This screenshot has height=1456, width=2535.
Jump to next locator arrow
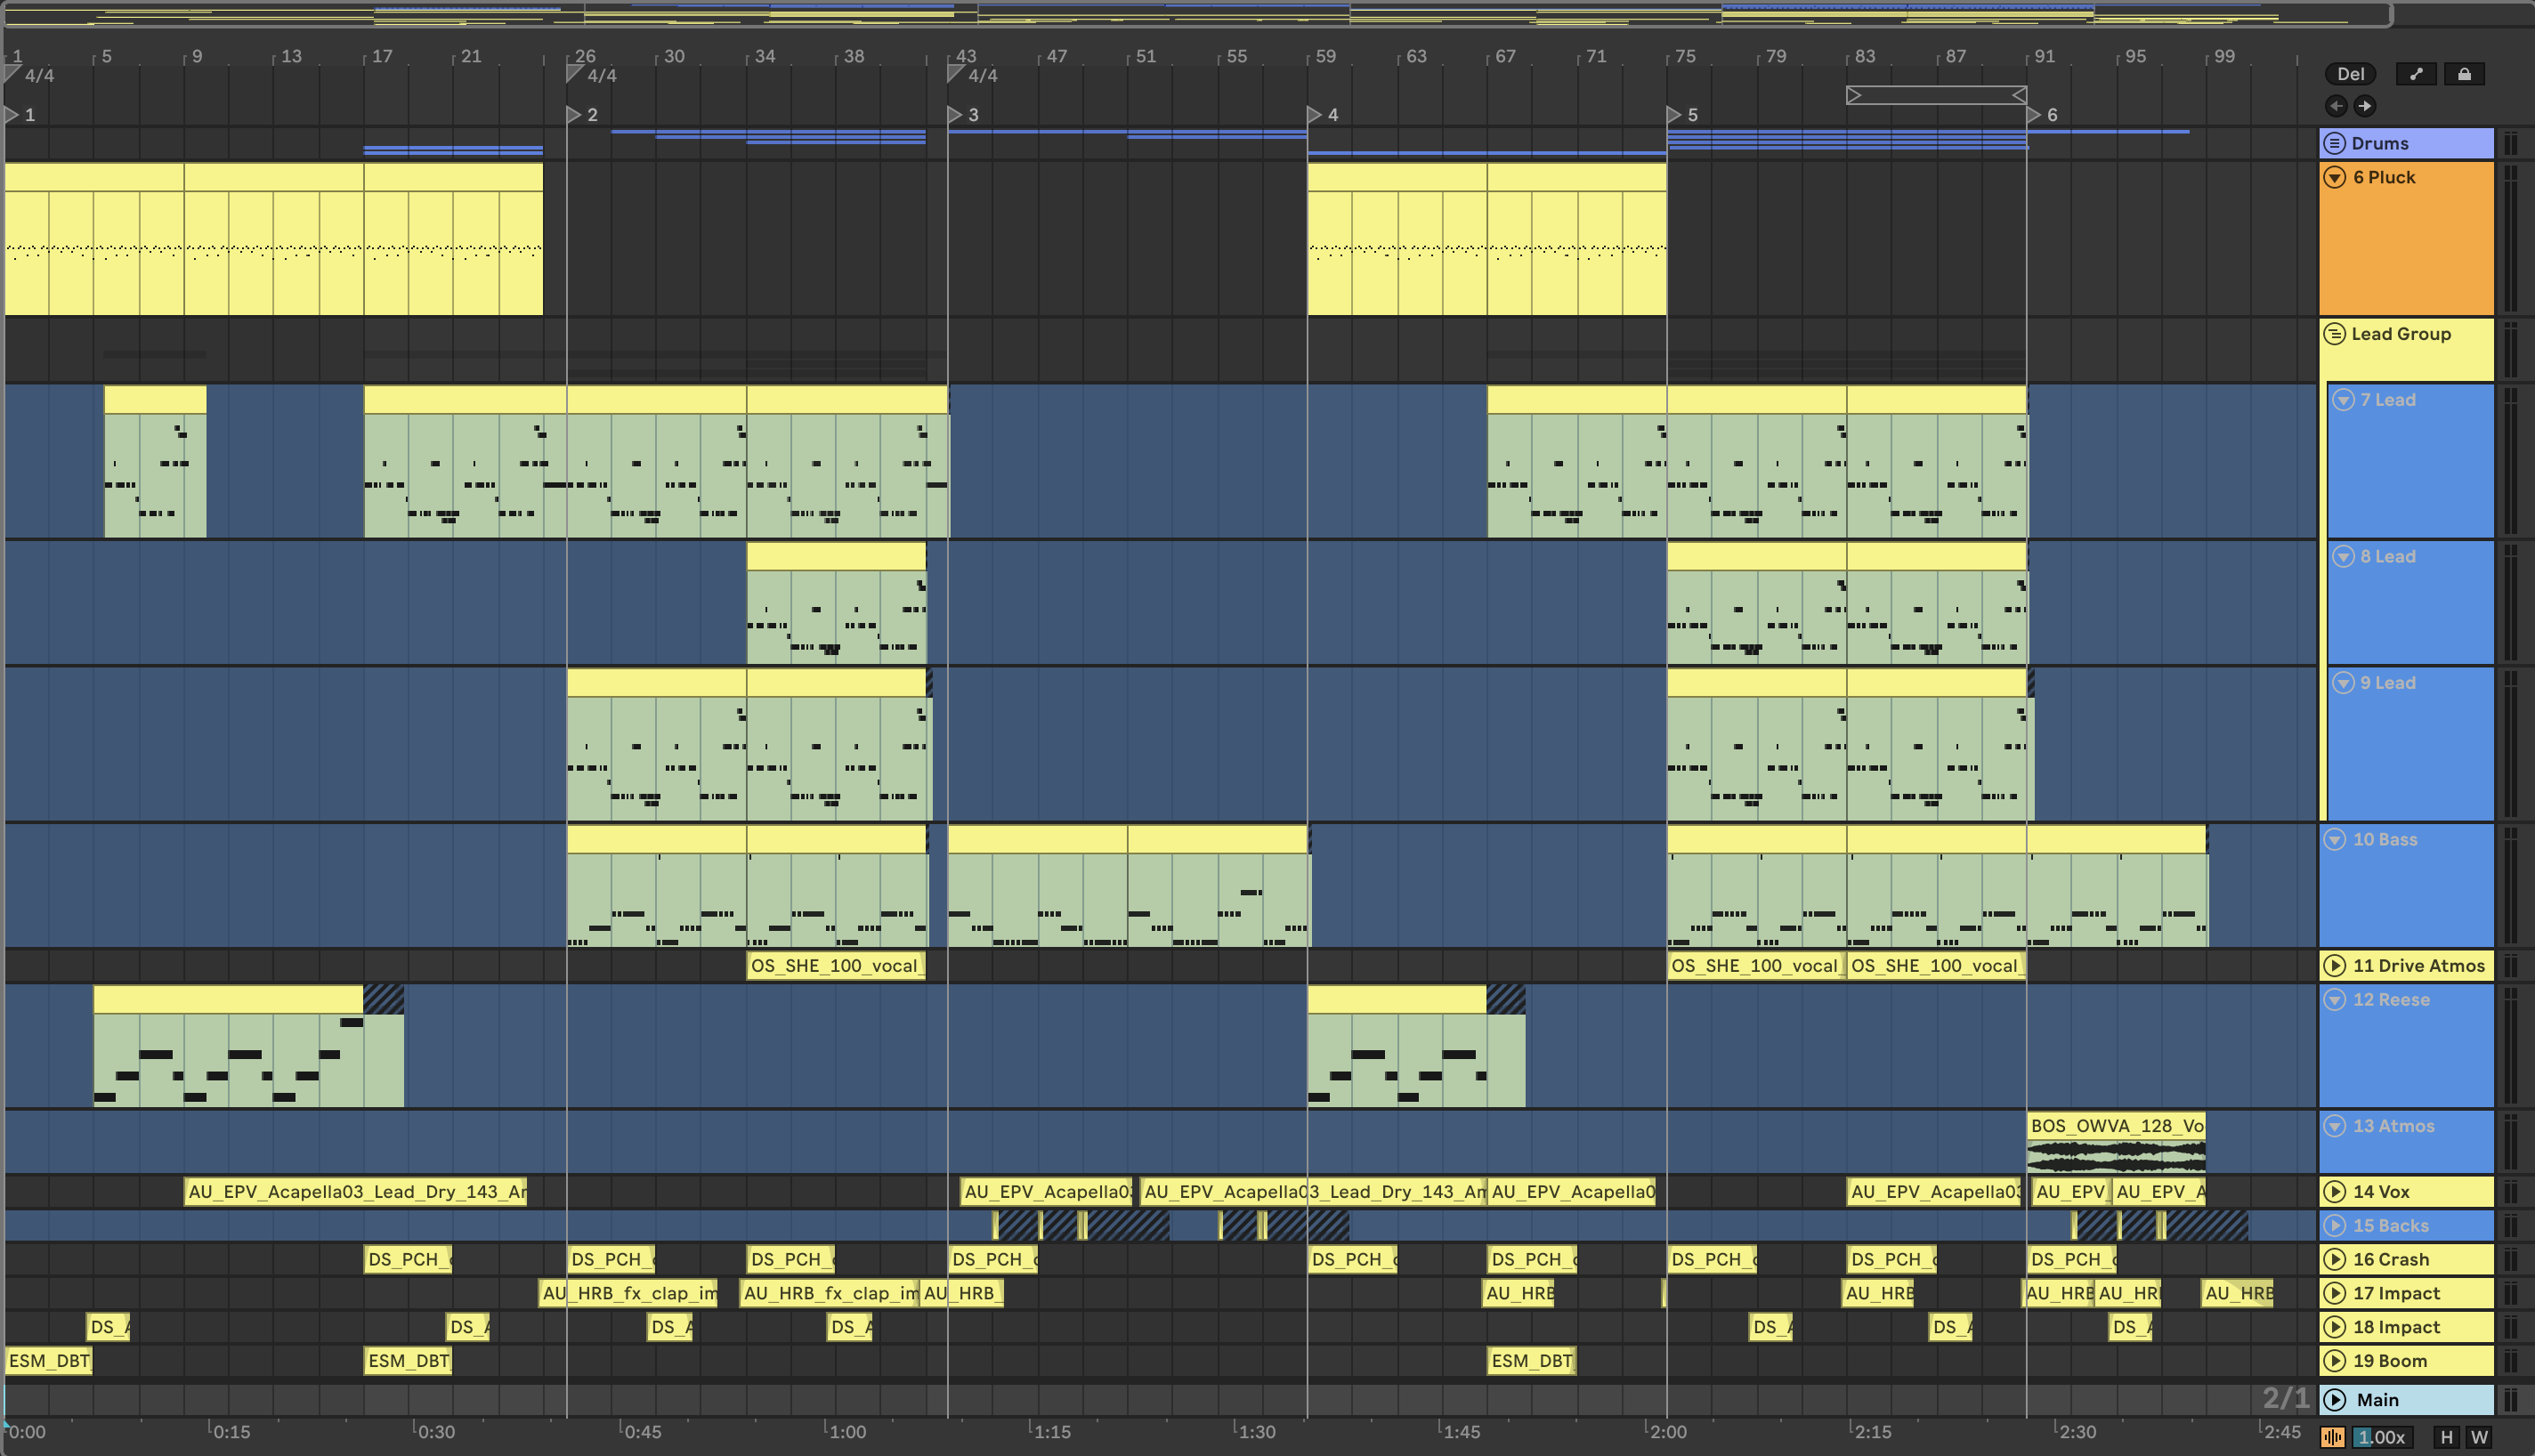point(2365,106)
